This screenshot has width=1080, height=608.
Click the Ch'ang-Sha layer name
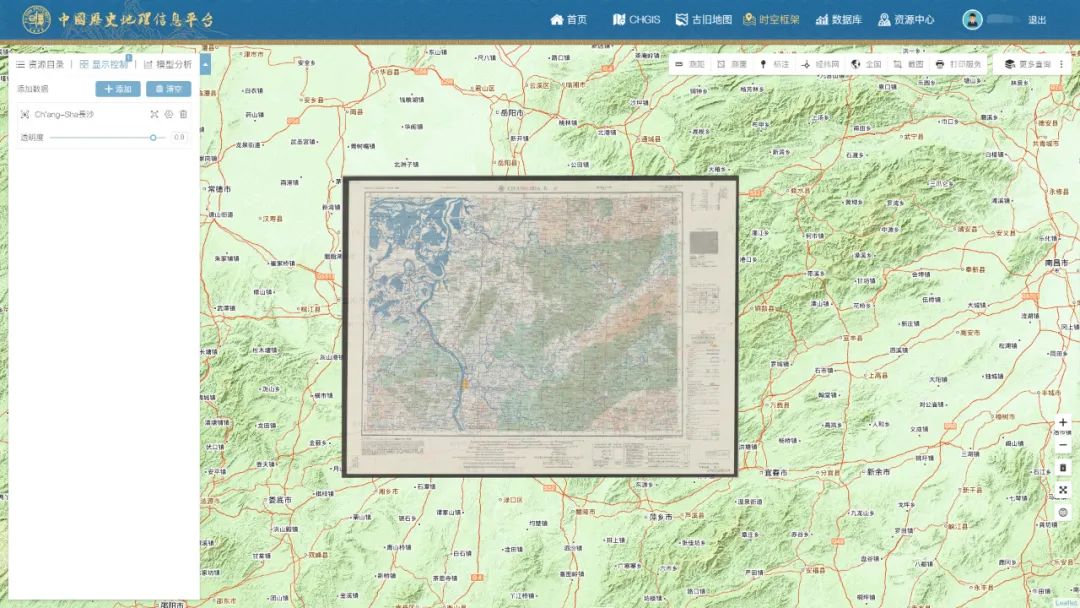[x=64, y=114]
